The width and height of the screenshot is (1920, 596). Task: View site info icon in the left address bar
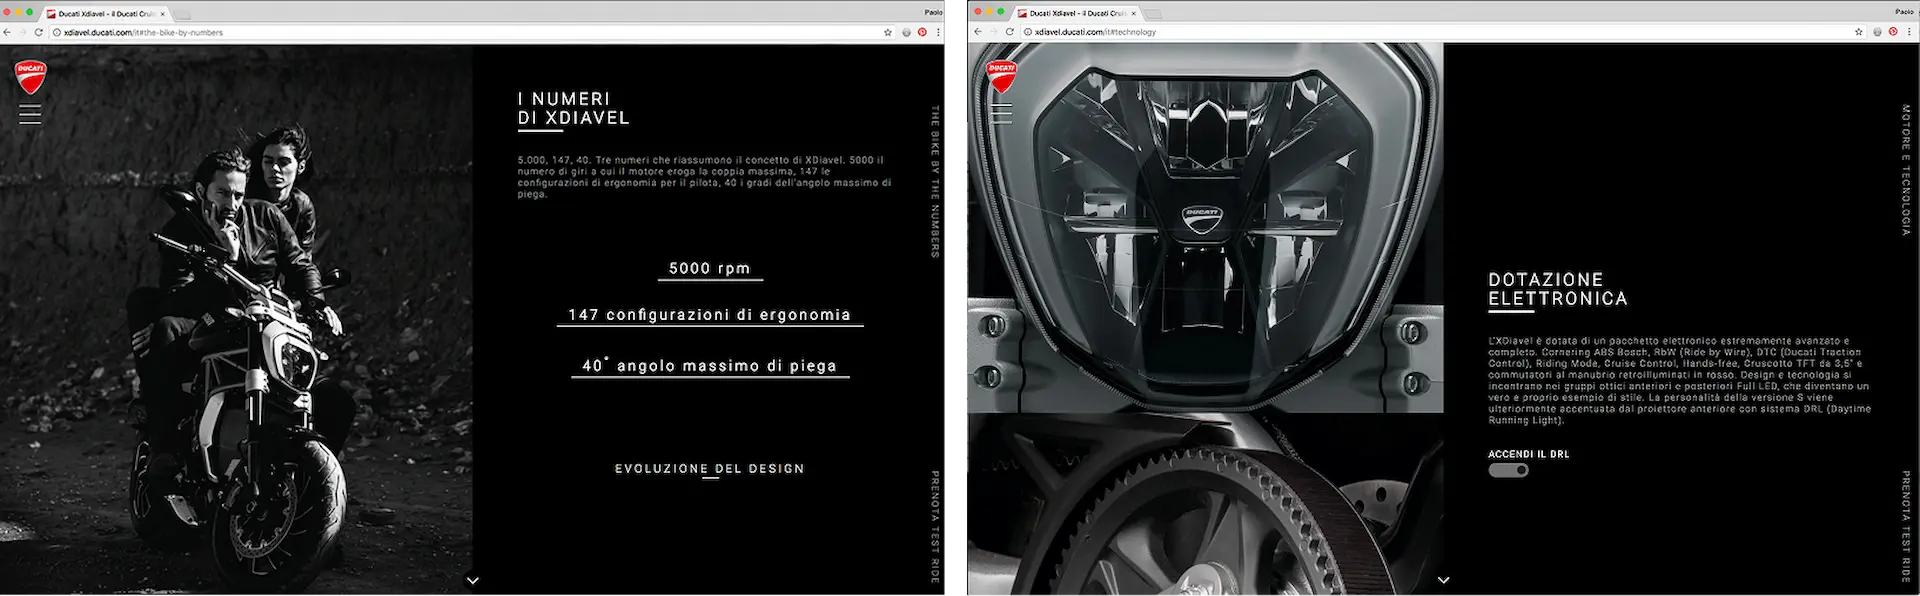(x=57, y=32)
